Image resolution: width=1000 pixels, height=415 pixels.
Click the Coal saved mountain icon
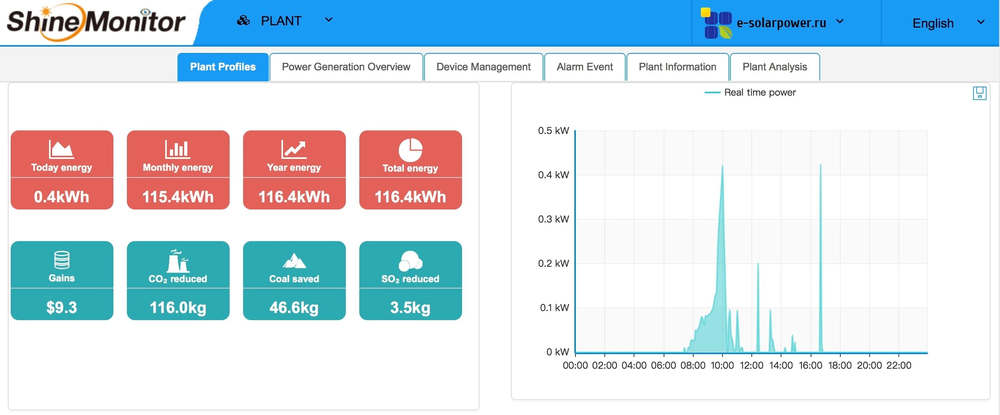pos(294,261)
